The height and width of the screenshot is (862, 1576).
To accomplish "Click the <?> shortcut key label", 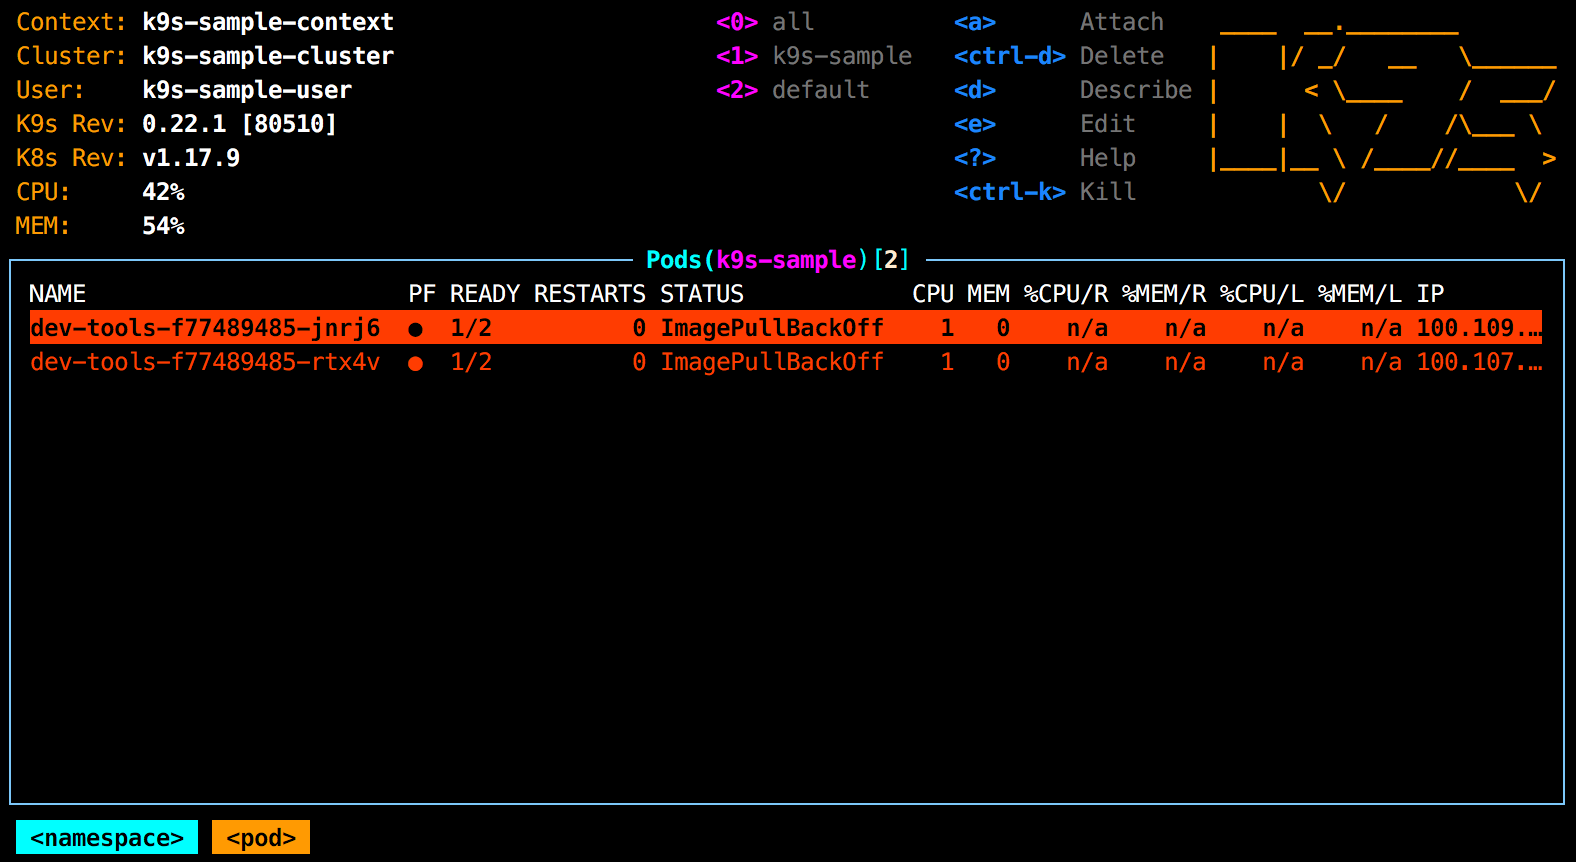I will pyautogui.click(x=975, y=158).
